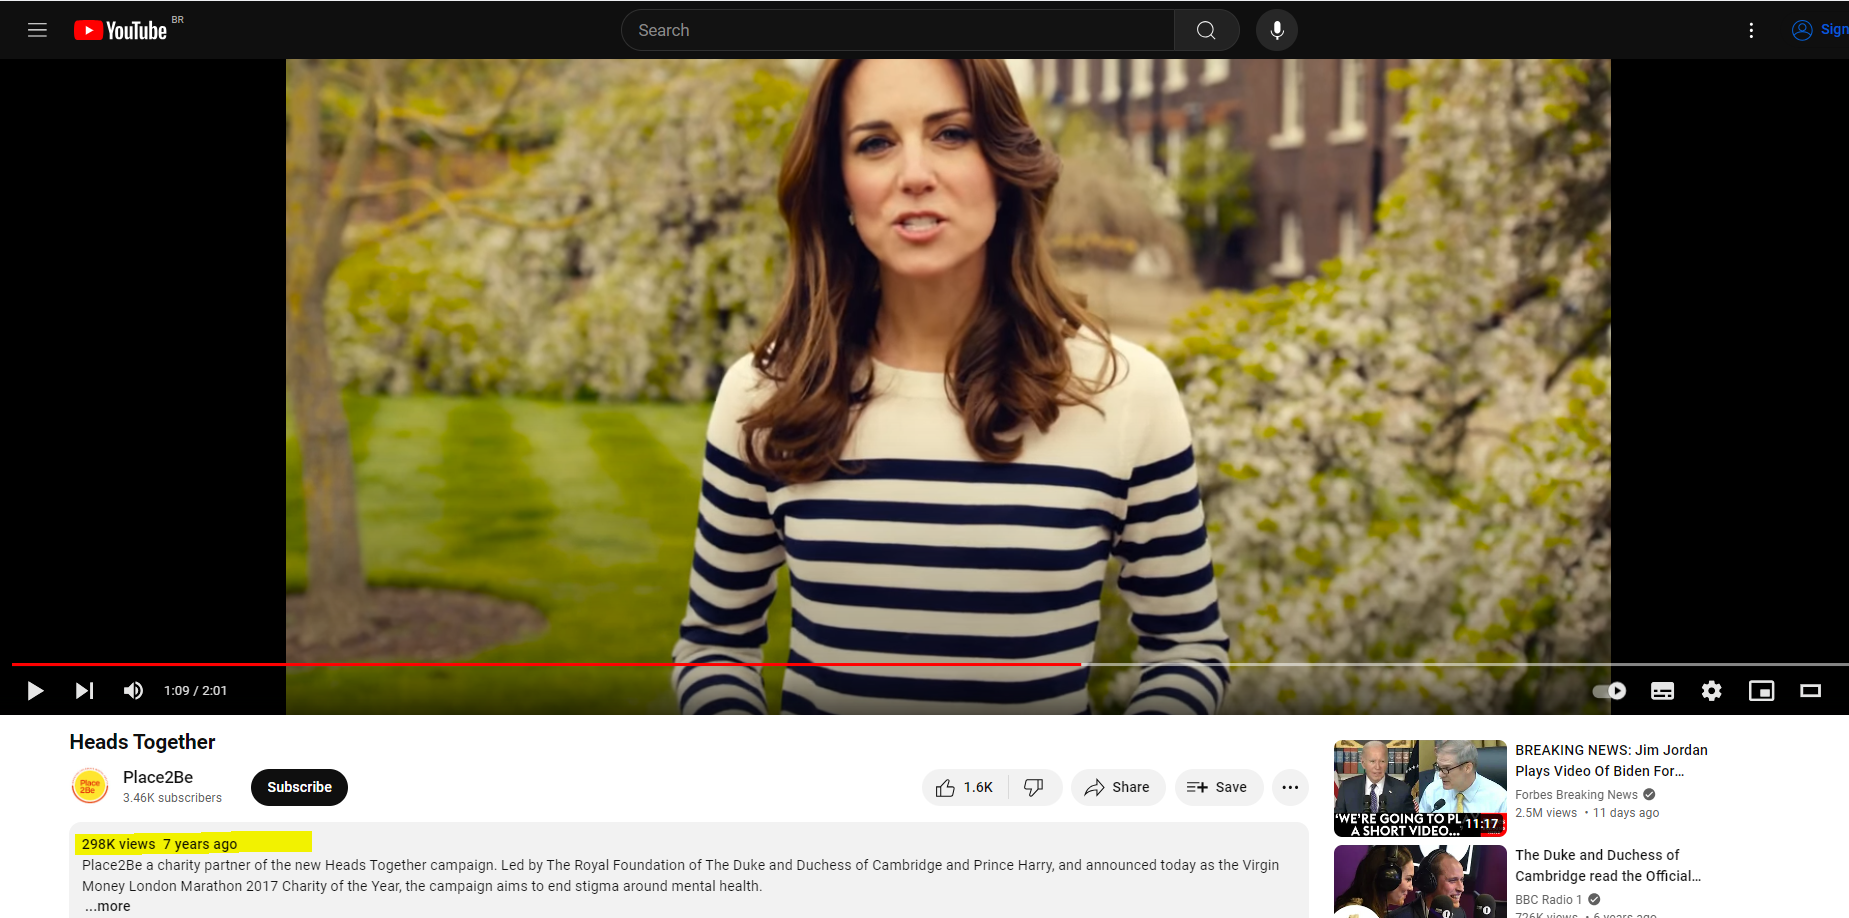Open Duke and Duchess BBC thumbnail
Image resolution: width=1849 pixels, height=918 pixels.
(1420, 881)
